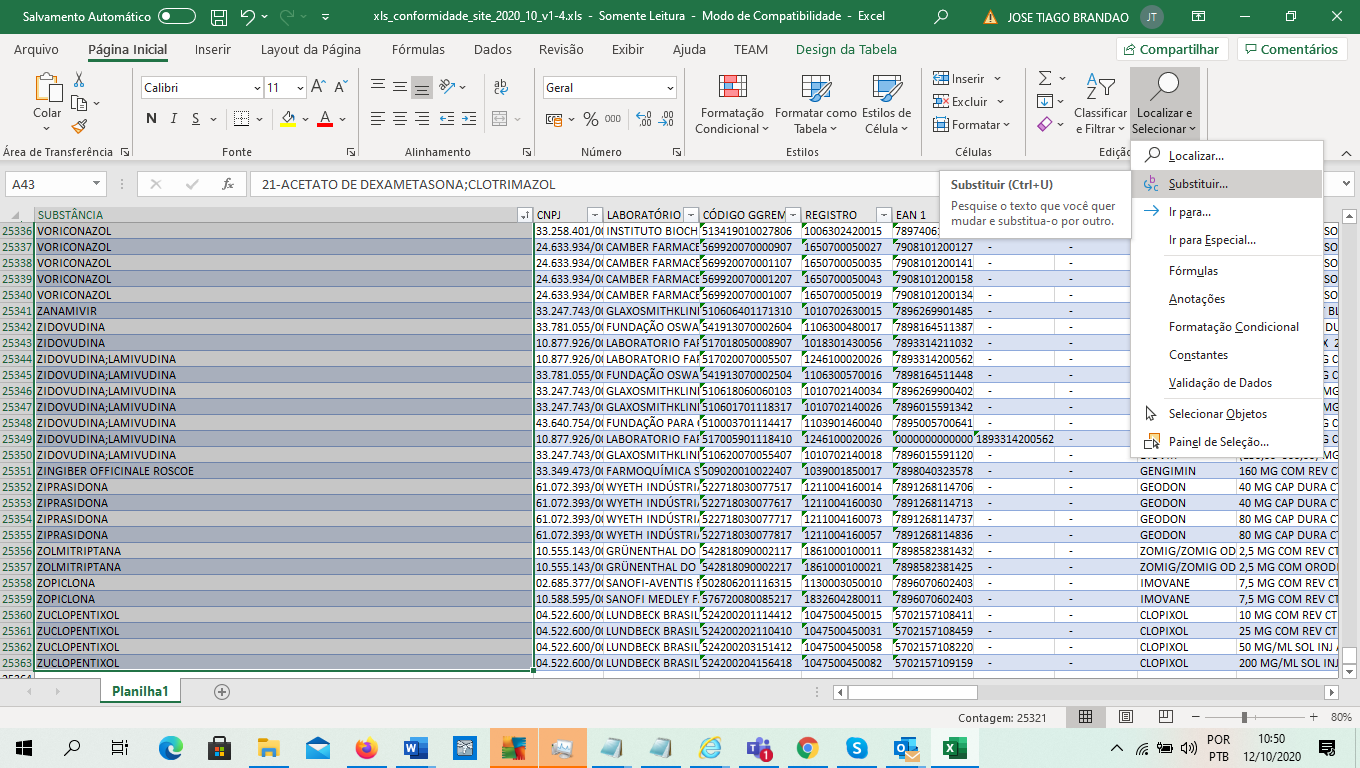Click the Windows Start button
The image size is (1360, 768).
pyautogui.click(x=24, y=747)
